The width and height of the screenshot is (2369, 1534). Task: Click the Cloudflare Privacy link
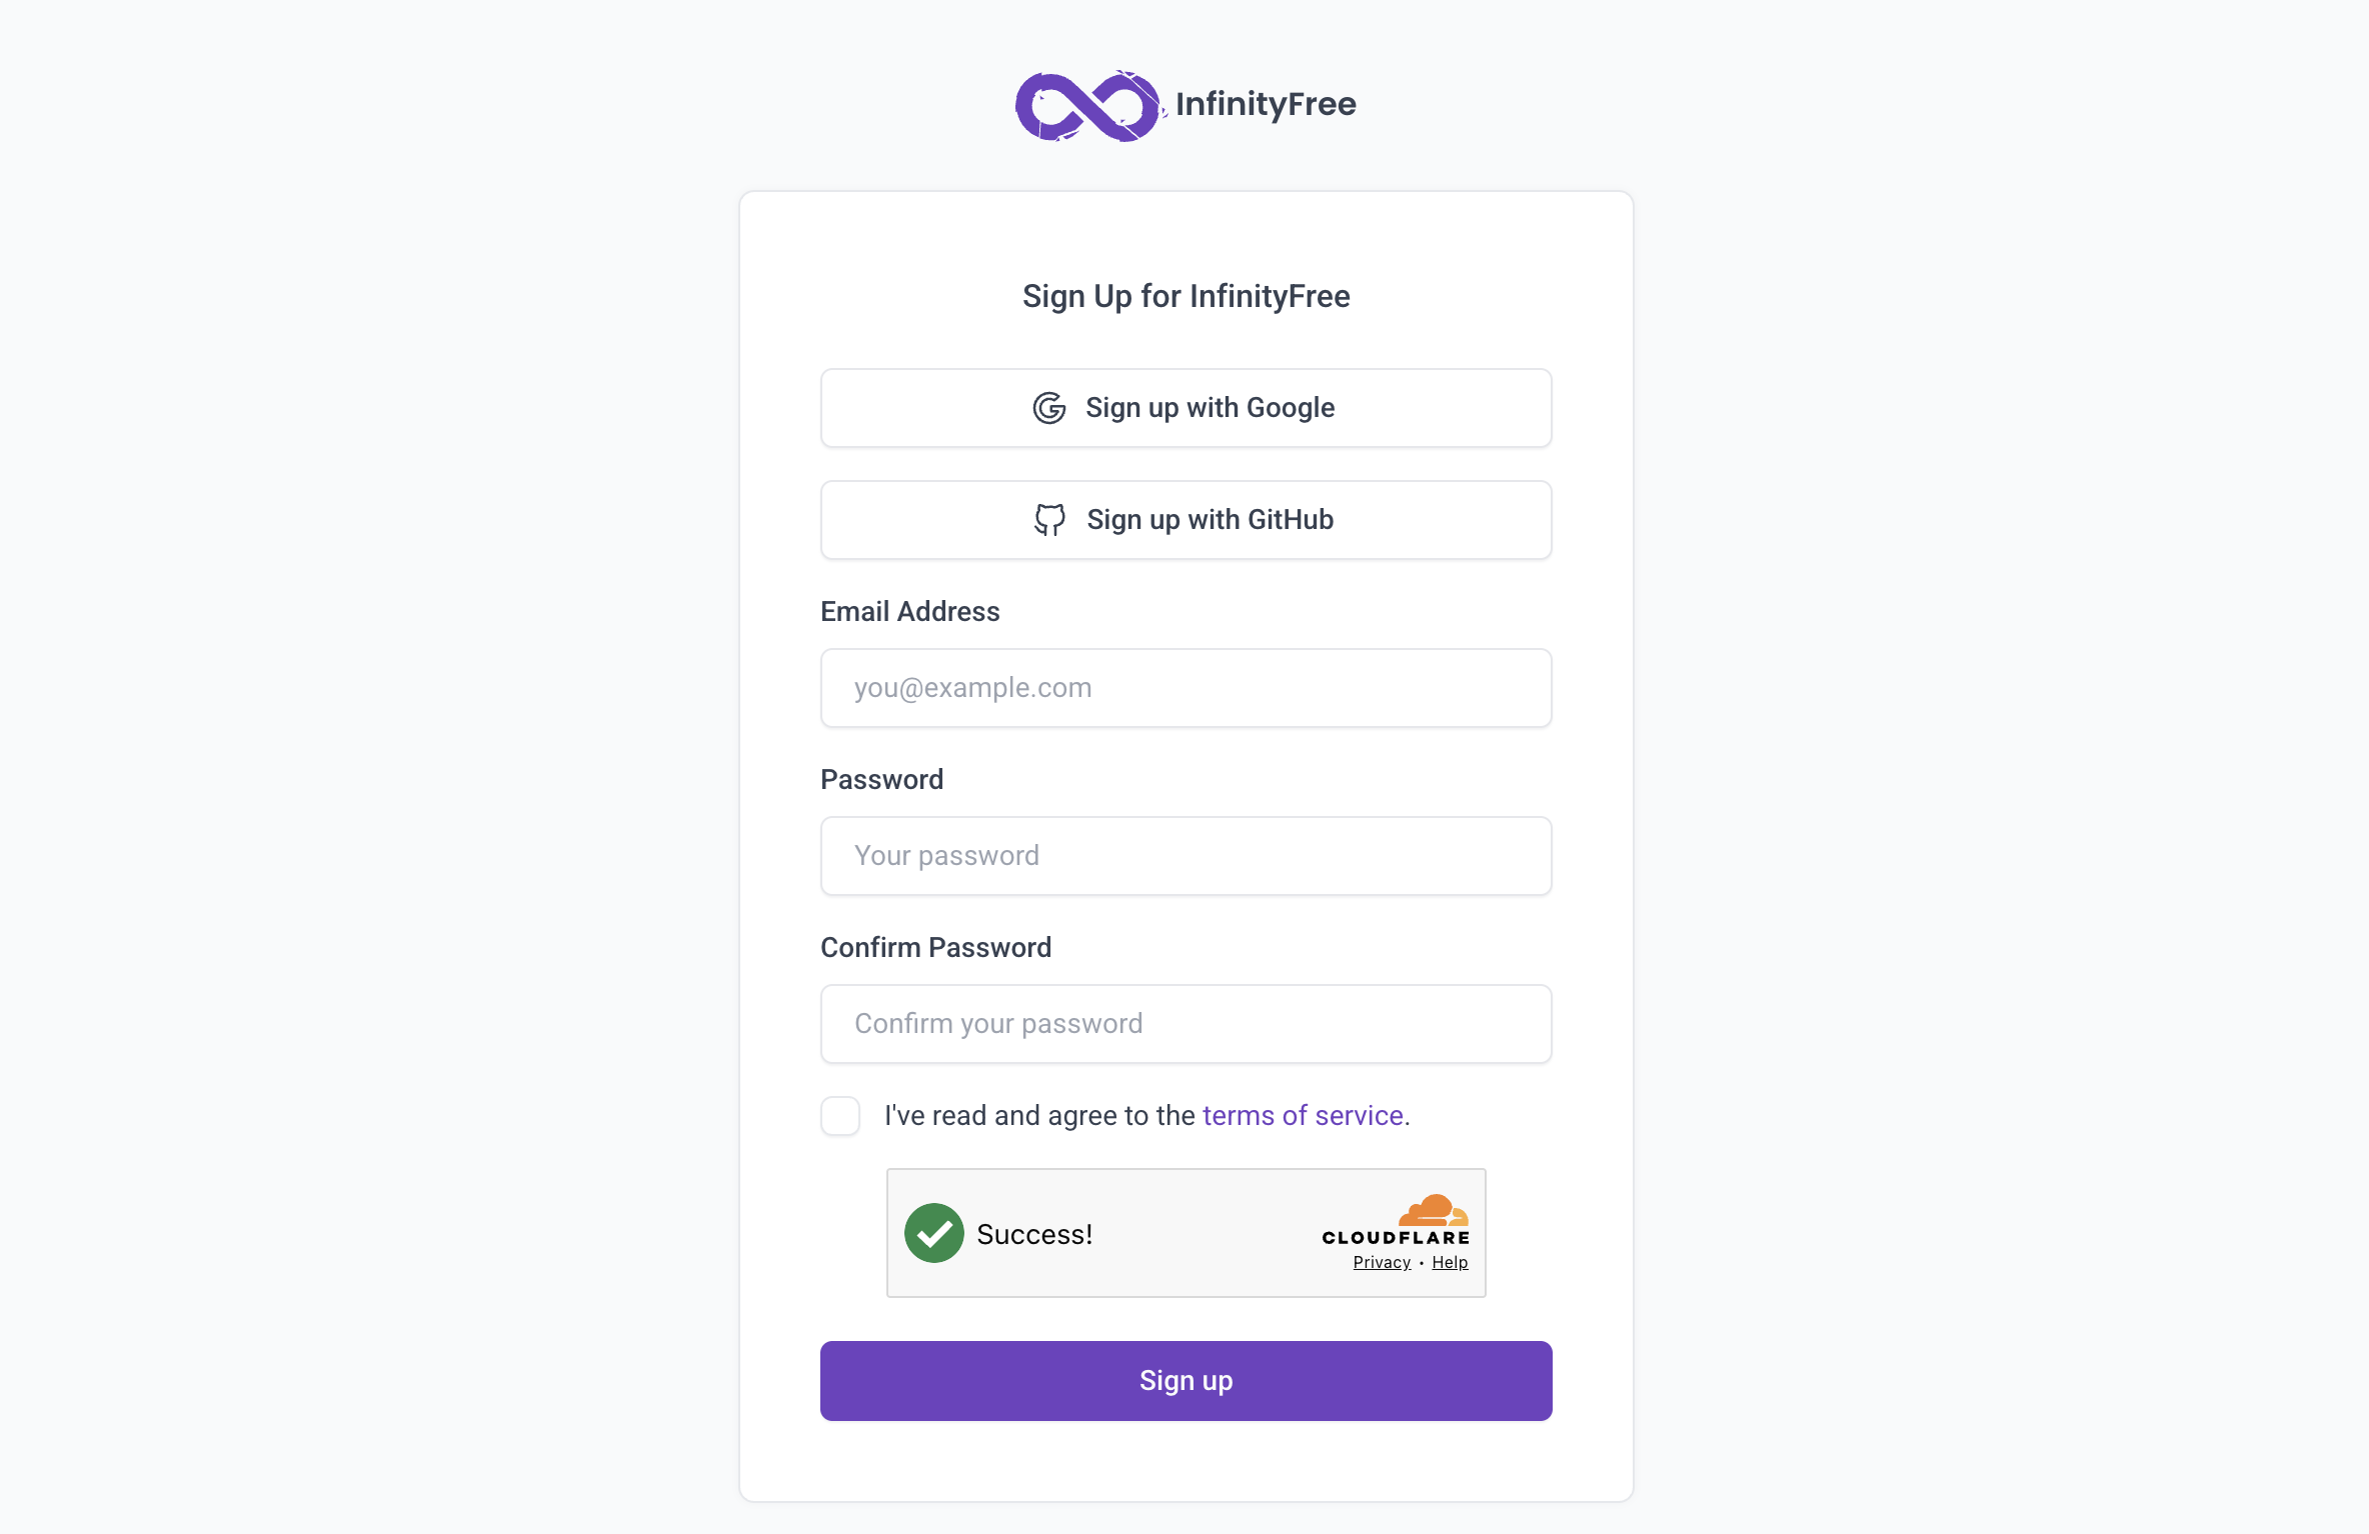pos(1381,1261)
